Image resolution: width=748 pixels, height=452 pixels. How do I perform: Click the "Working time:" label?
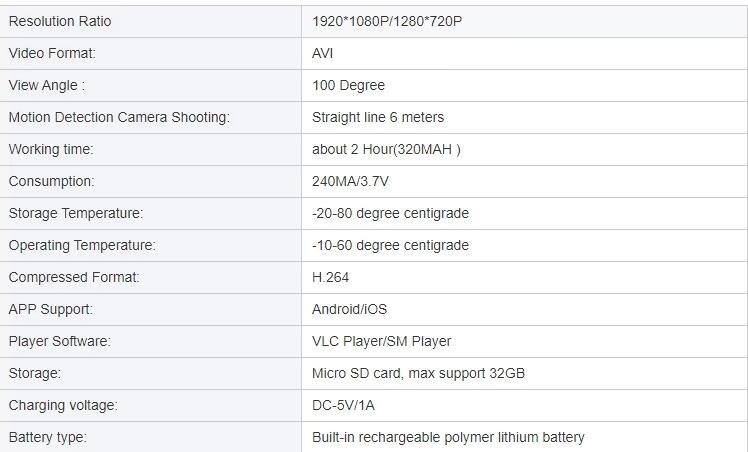[x=51, y=149]
